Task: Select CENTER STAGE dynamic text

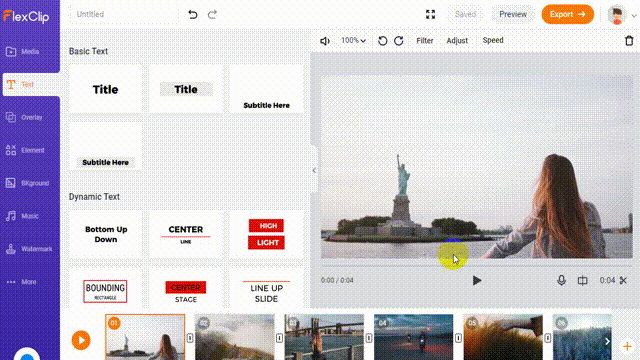Action: coord(186,288)
